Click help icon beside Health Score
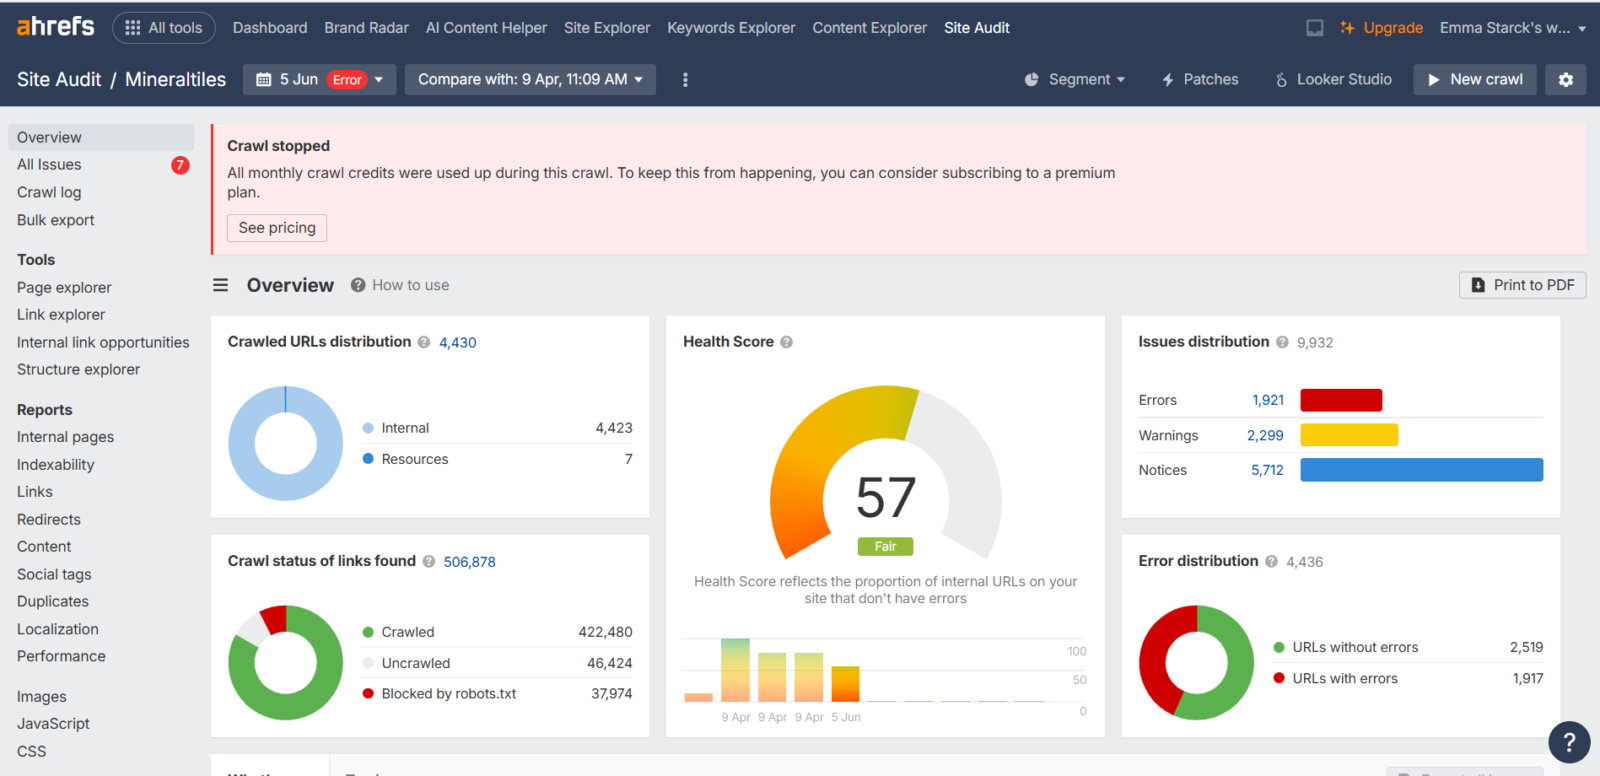Image resolution: width=1600 pixels, height=776 pixels. point(787,342)
